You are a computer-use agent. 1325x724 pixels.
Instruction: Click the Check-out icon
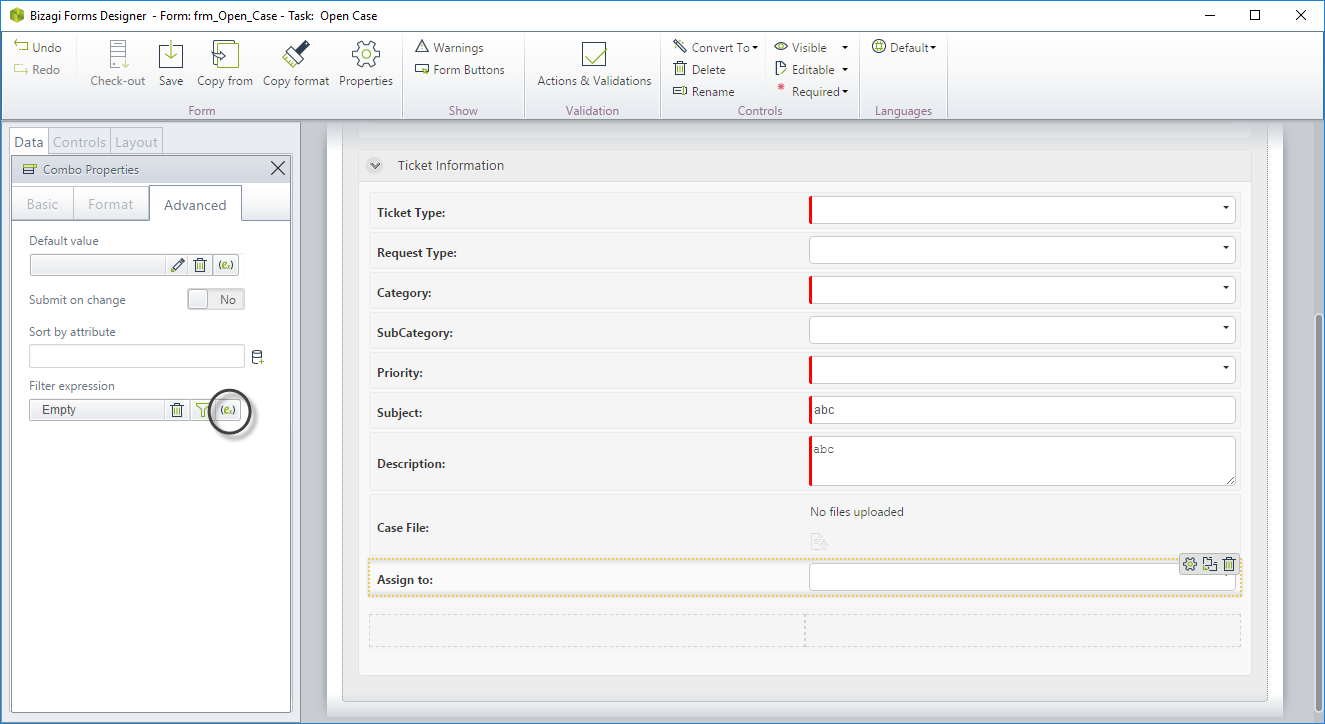118,56
